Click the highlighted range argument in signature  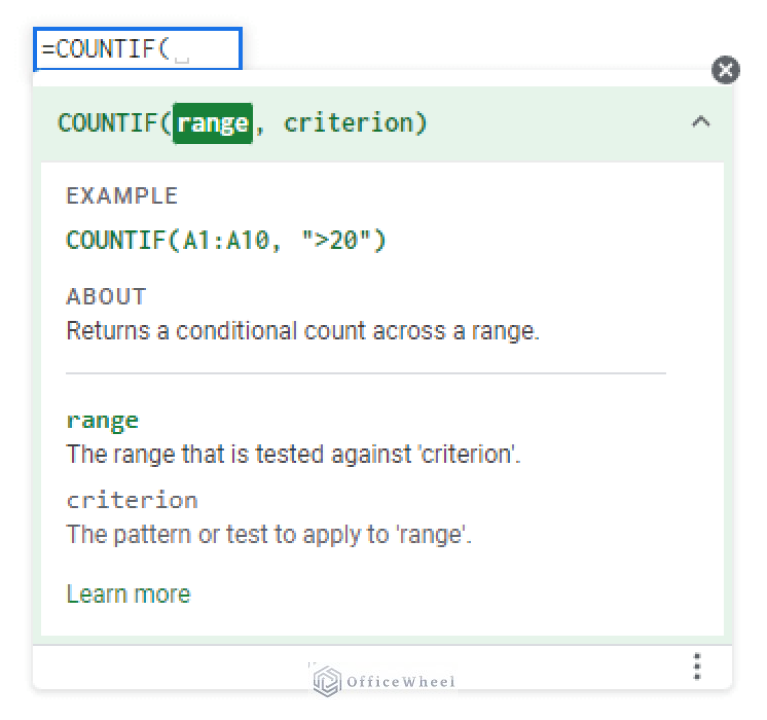pos(212,123)
